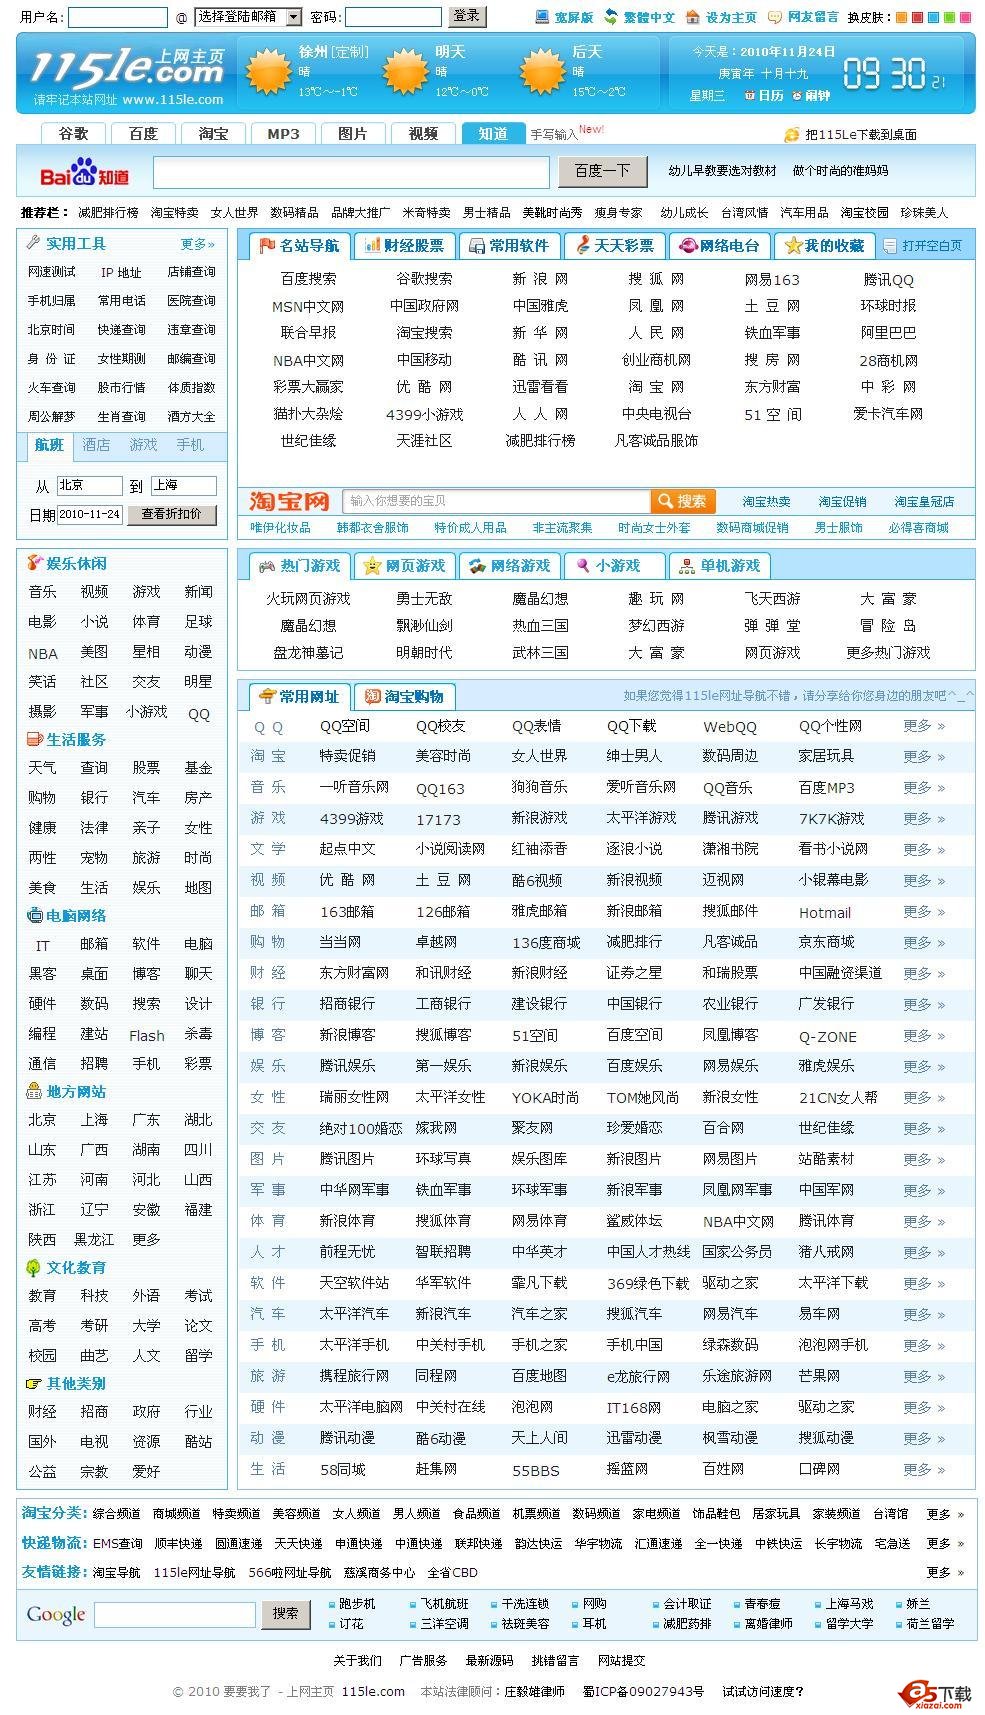Viewport: 985px width, 1715px height.
Task: Open the 手写输入 link
Action: [x=554, y=134]
